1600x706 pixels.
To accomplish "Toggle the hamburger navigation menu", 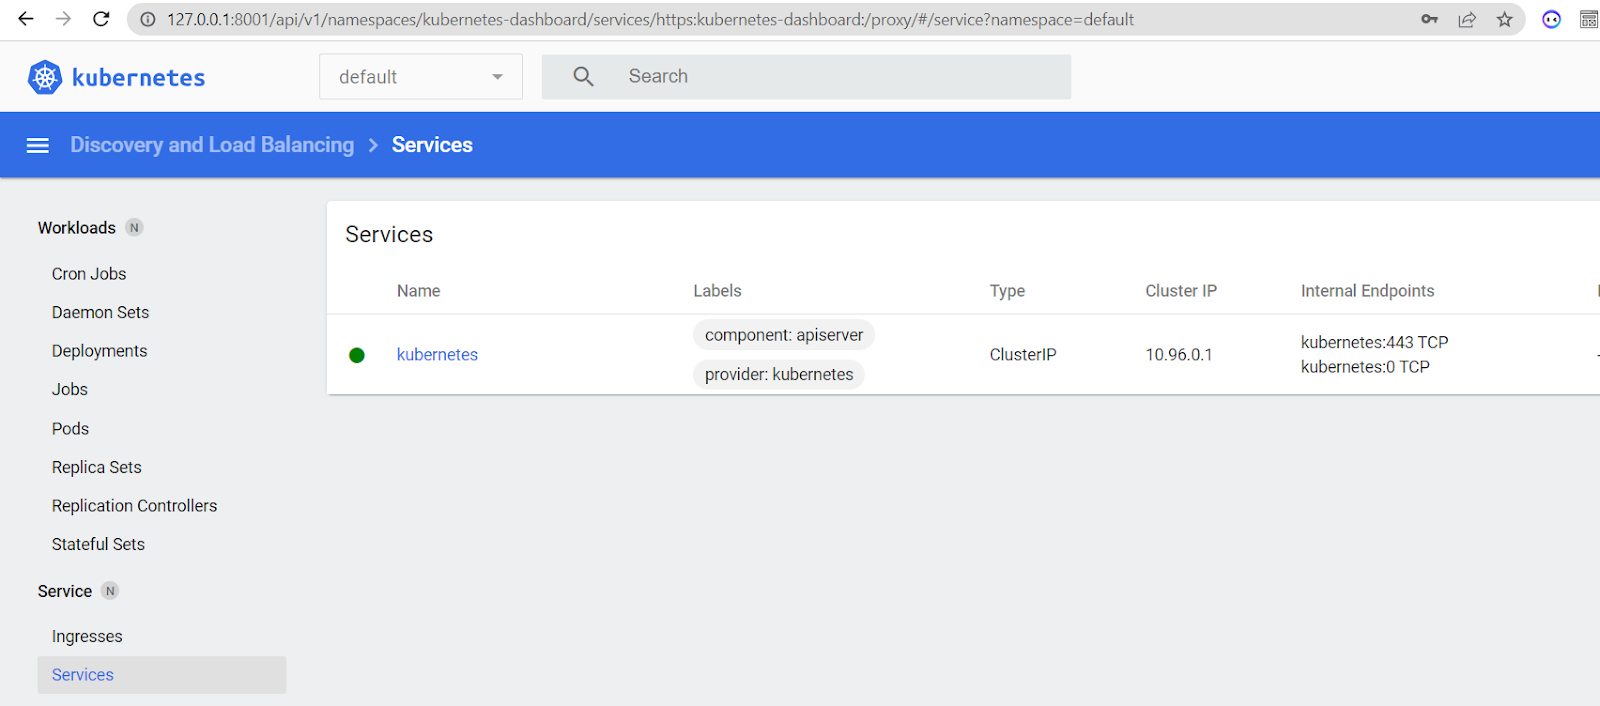I will pos(38,146).
